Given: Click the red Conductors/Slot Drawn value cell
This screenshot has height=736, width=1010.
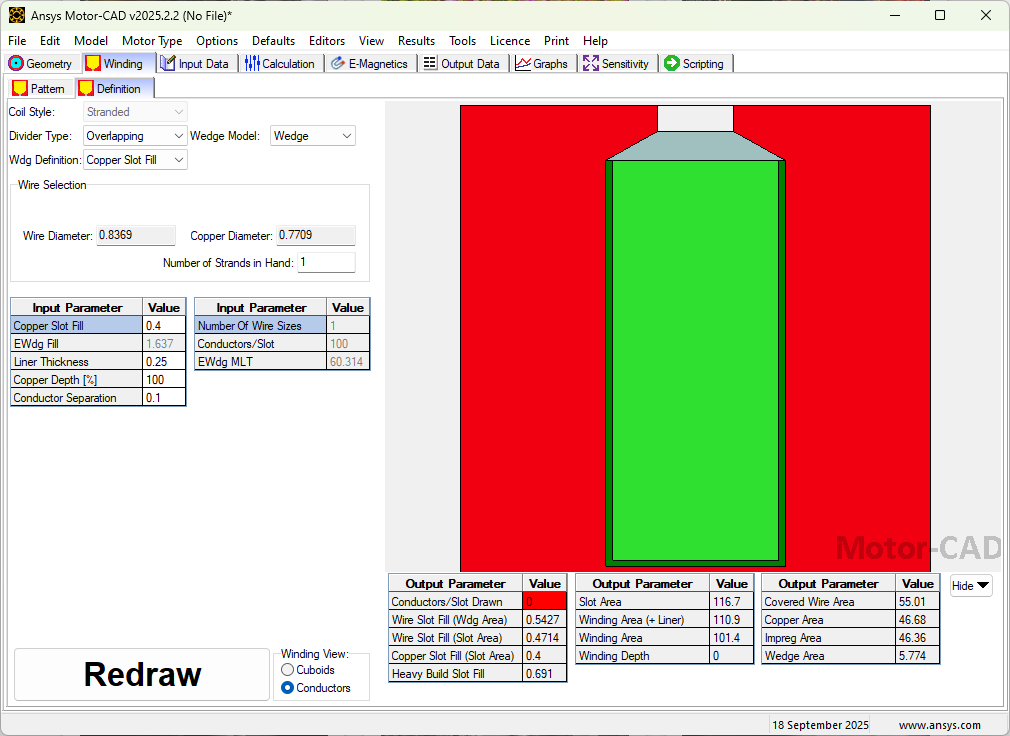Looking at the screenshot, I should point(544,602).
